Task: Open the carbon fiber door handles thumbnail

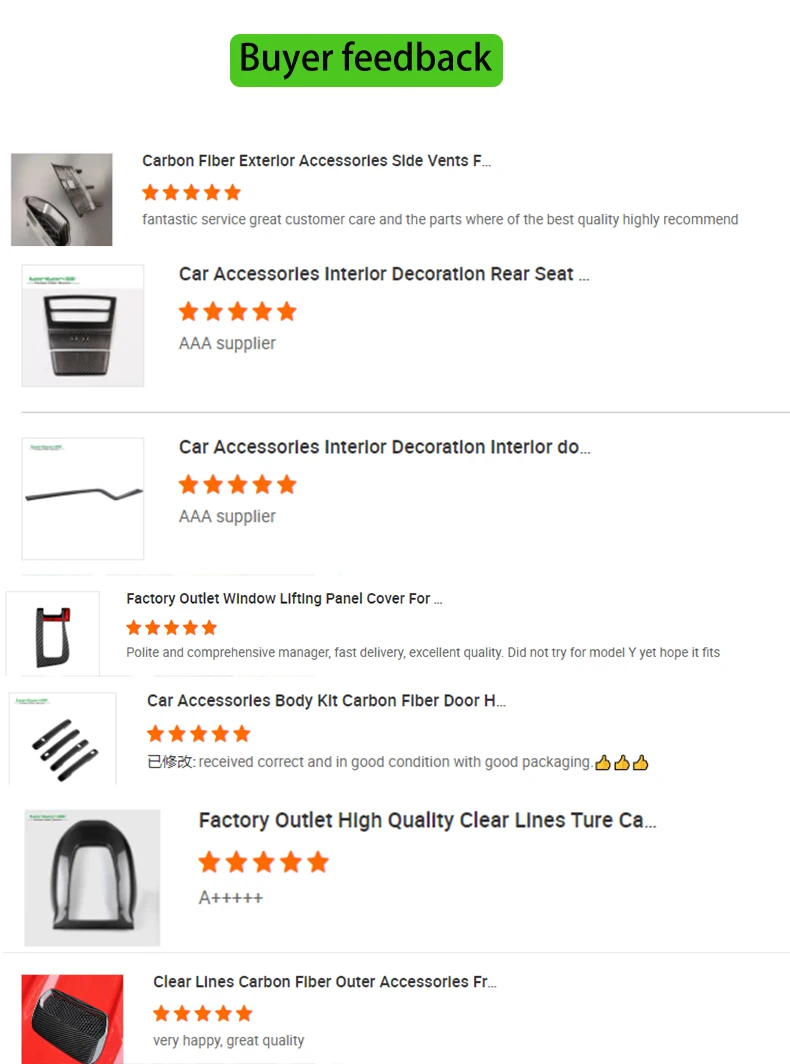Action: (62, 739)
